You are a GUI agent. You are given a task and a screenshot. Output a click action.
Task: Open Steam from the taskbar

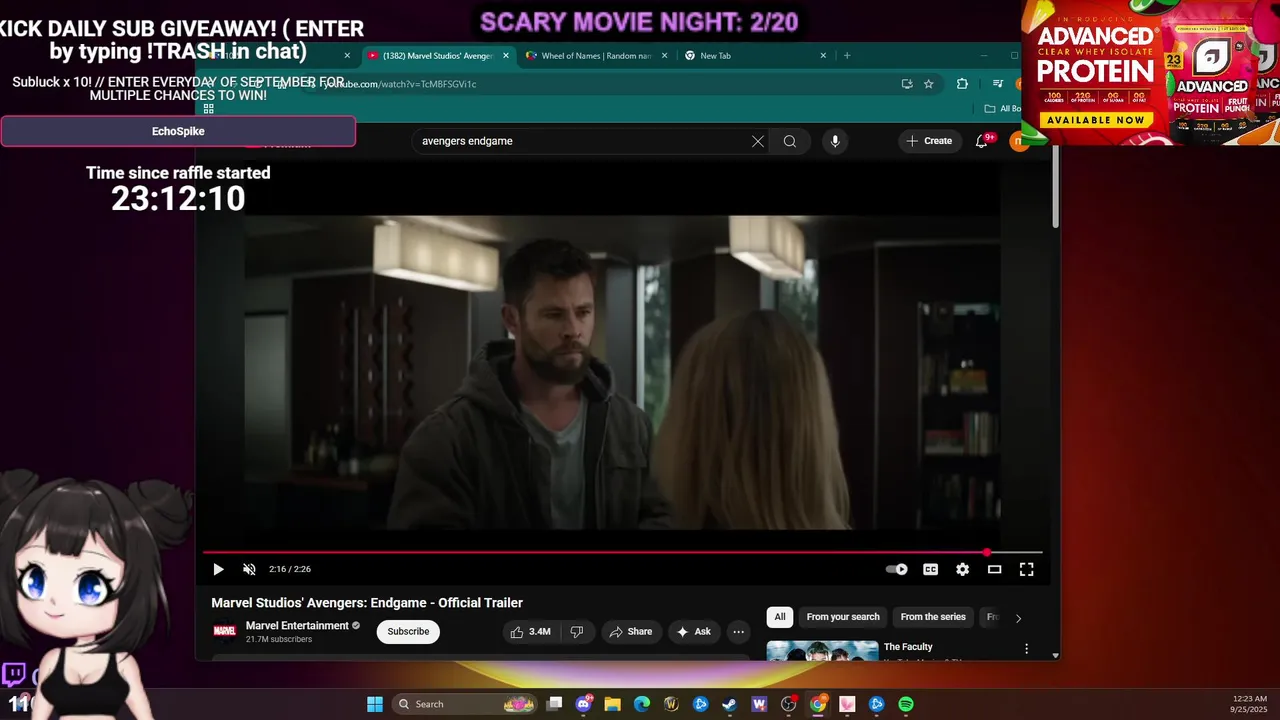[730, 704]
